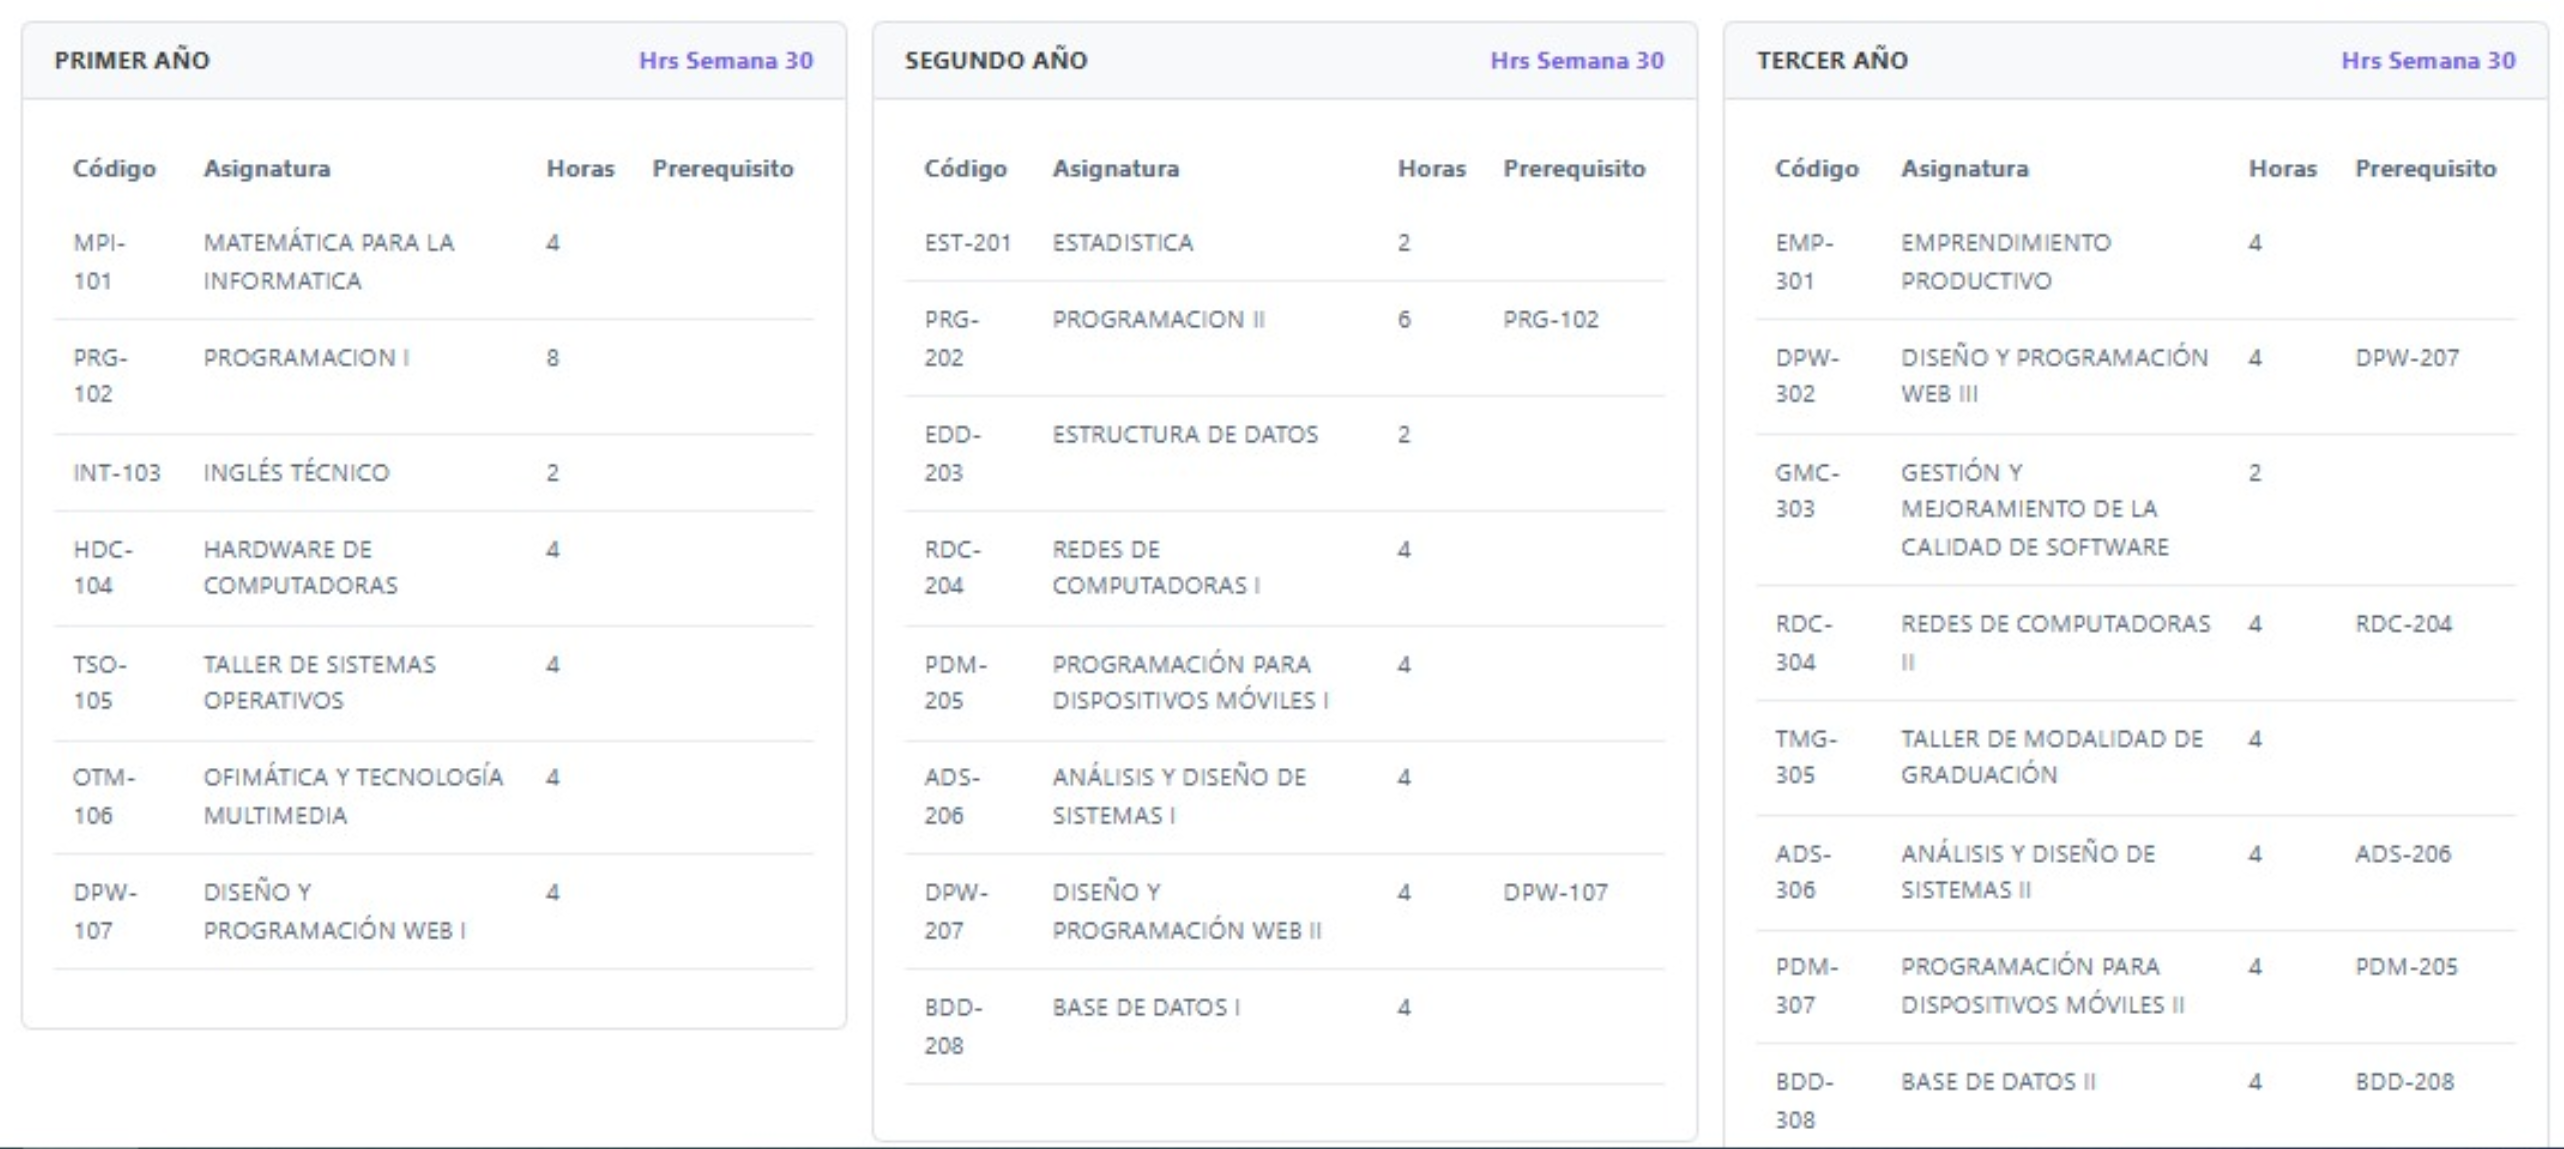Select the PROGRAMACION I subject row

pyautogui.click(x=306, y=357)
